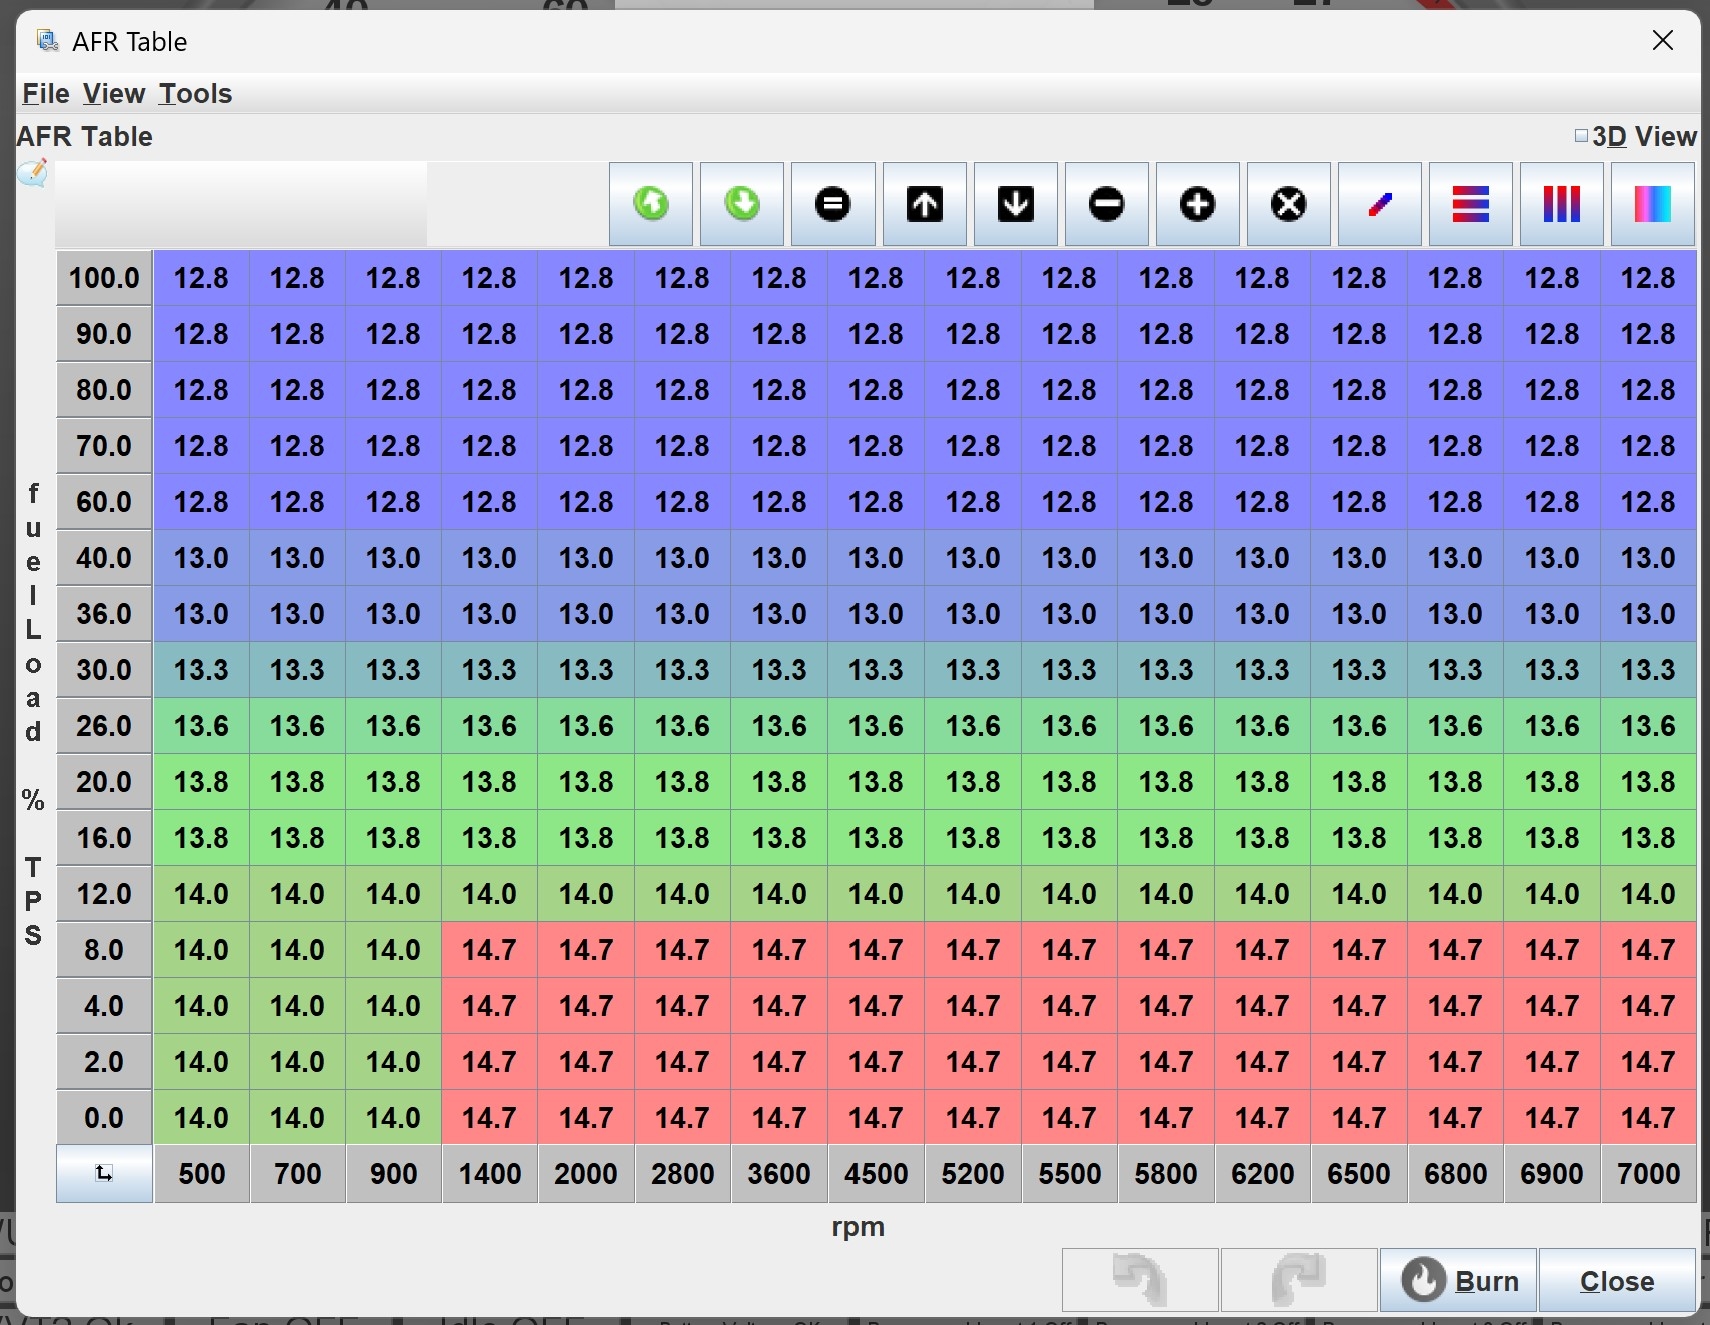1710x1325 pixels.
Task: Click the minus subtract icon
Action: [1106, 204]
